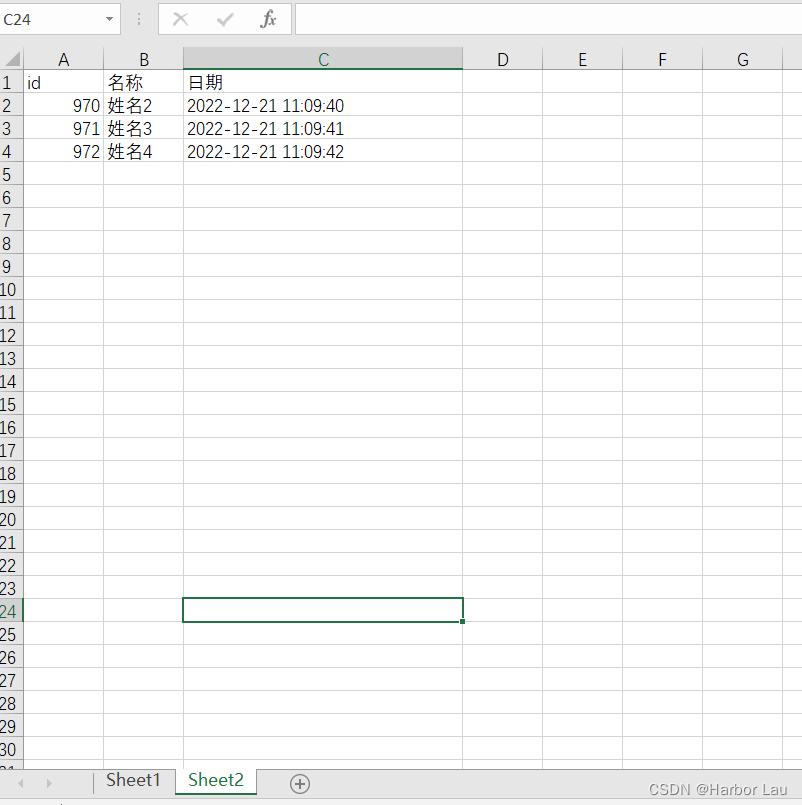Select the cell containing id

[63, 82]
